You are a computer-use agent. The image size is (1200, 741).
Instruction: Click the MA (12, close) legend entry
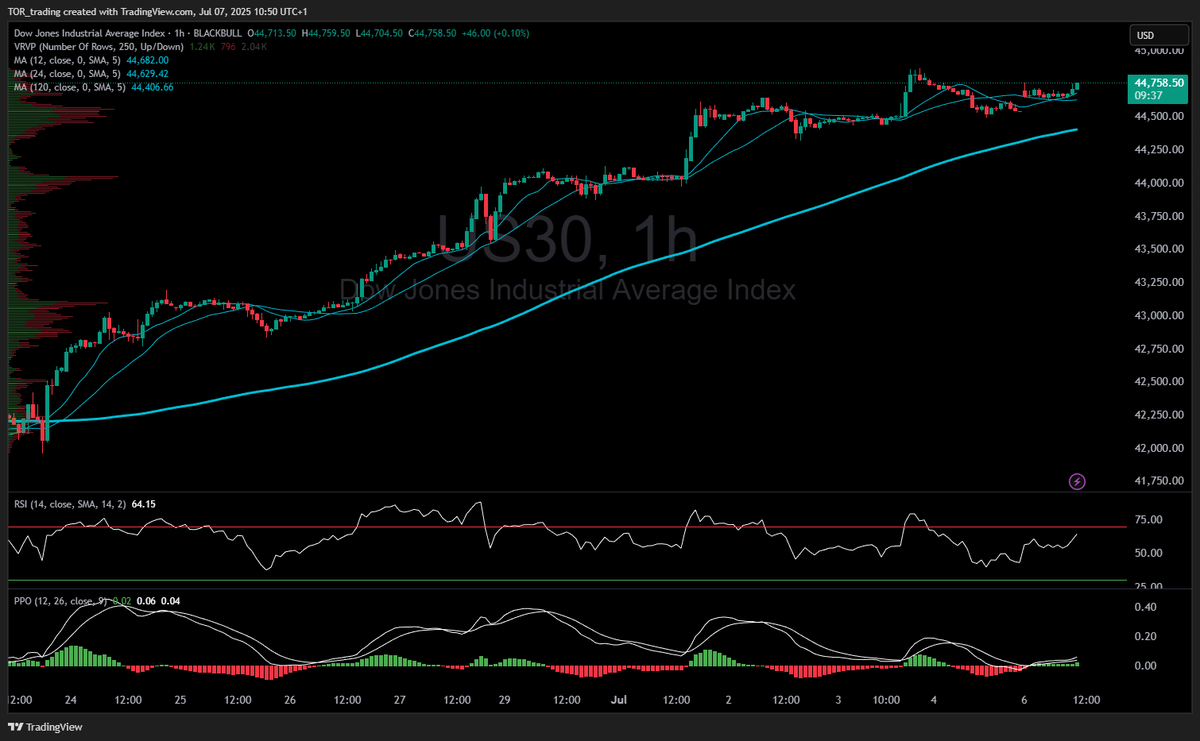coord(60,60)
